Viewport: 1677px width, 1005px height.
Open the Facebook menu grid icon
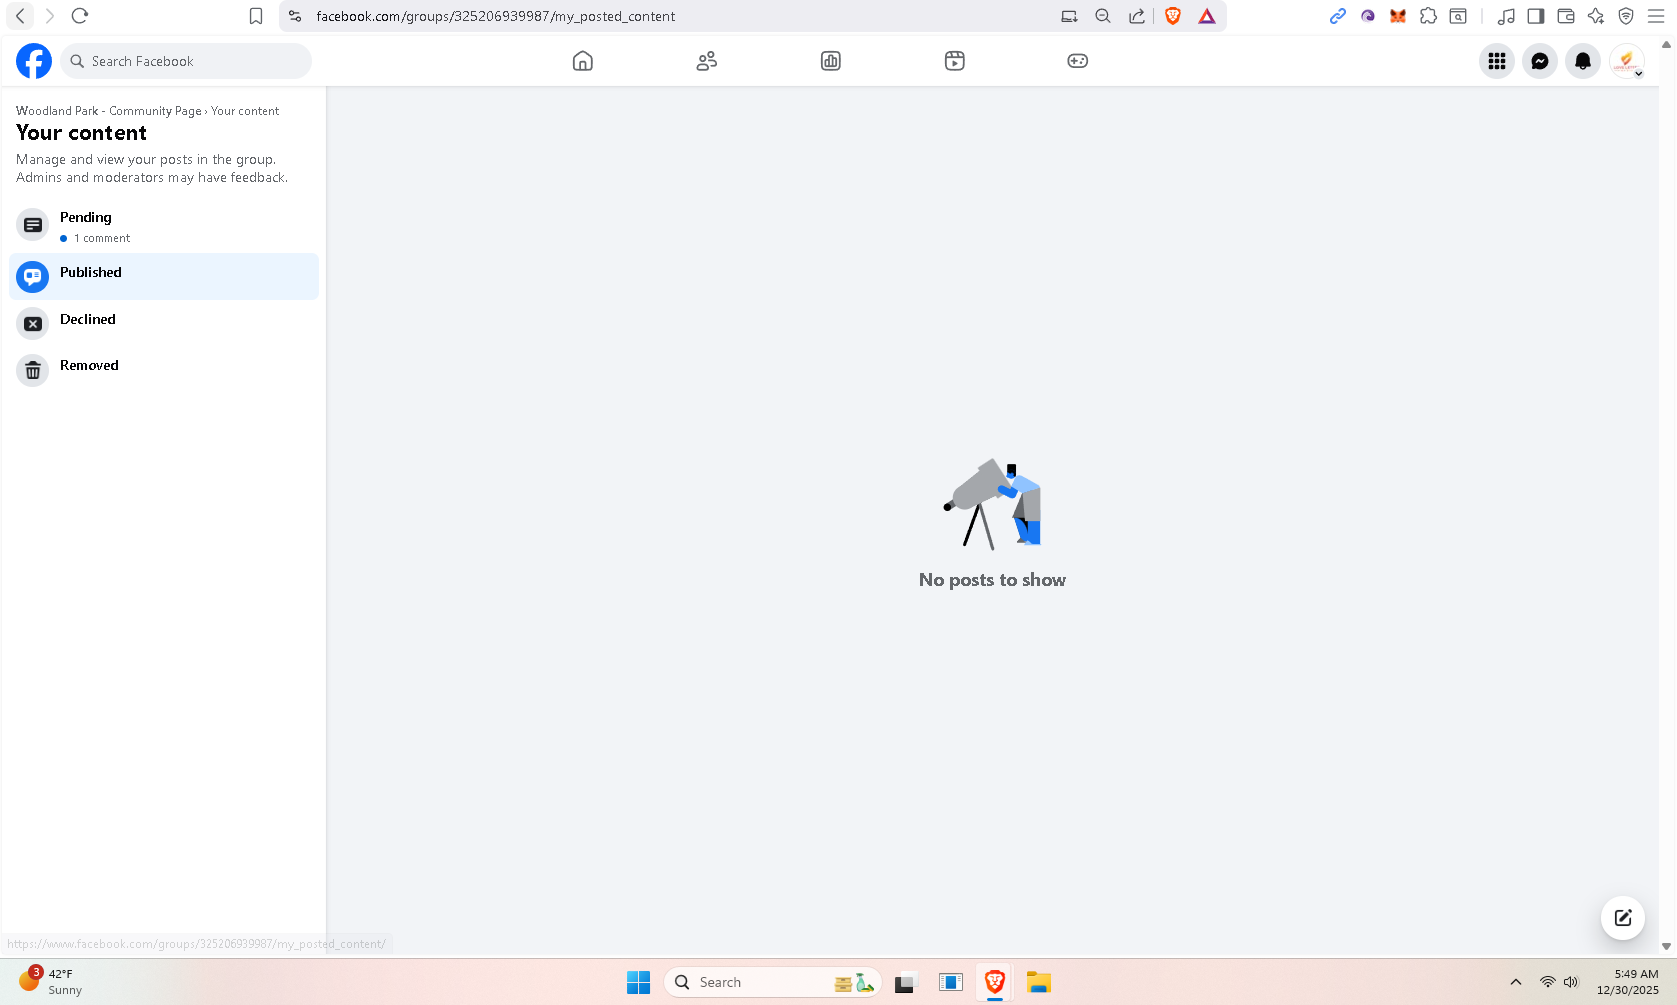tap(1496, 61)
